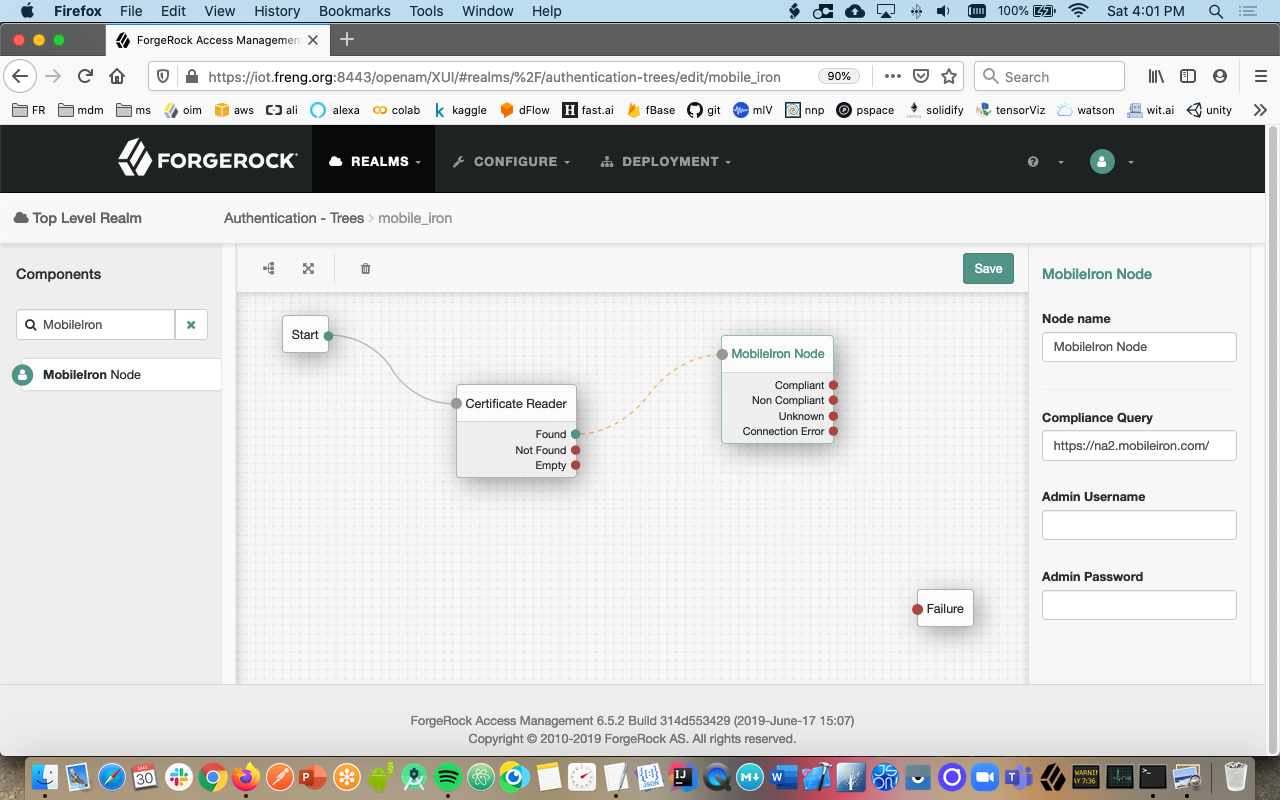Clear the component search with X button
This screenshot has height=800, width=1280.
(x=191, y=325)
